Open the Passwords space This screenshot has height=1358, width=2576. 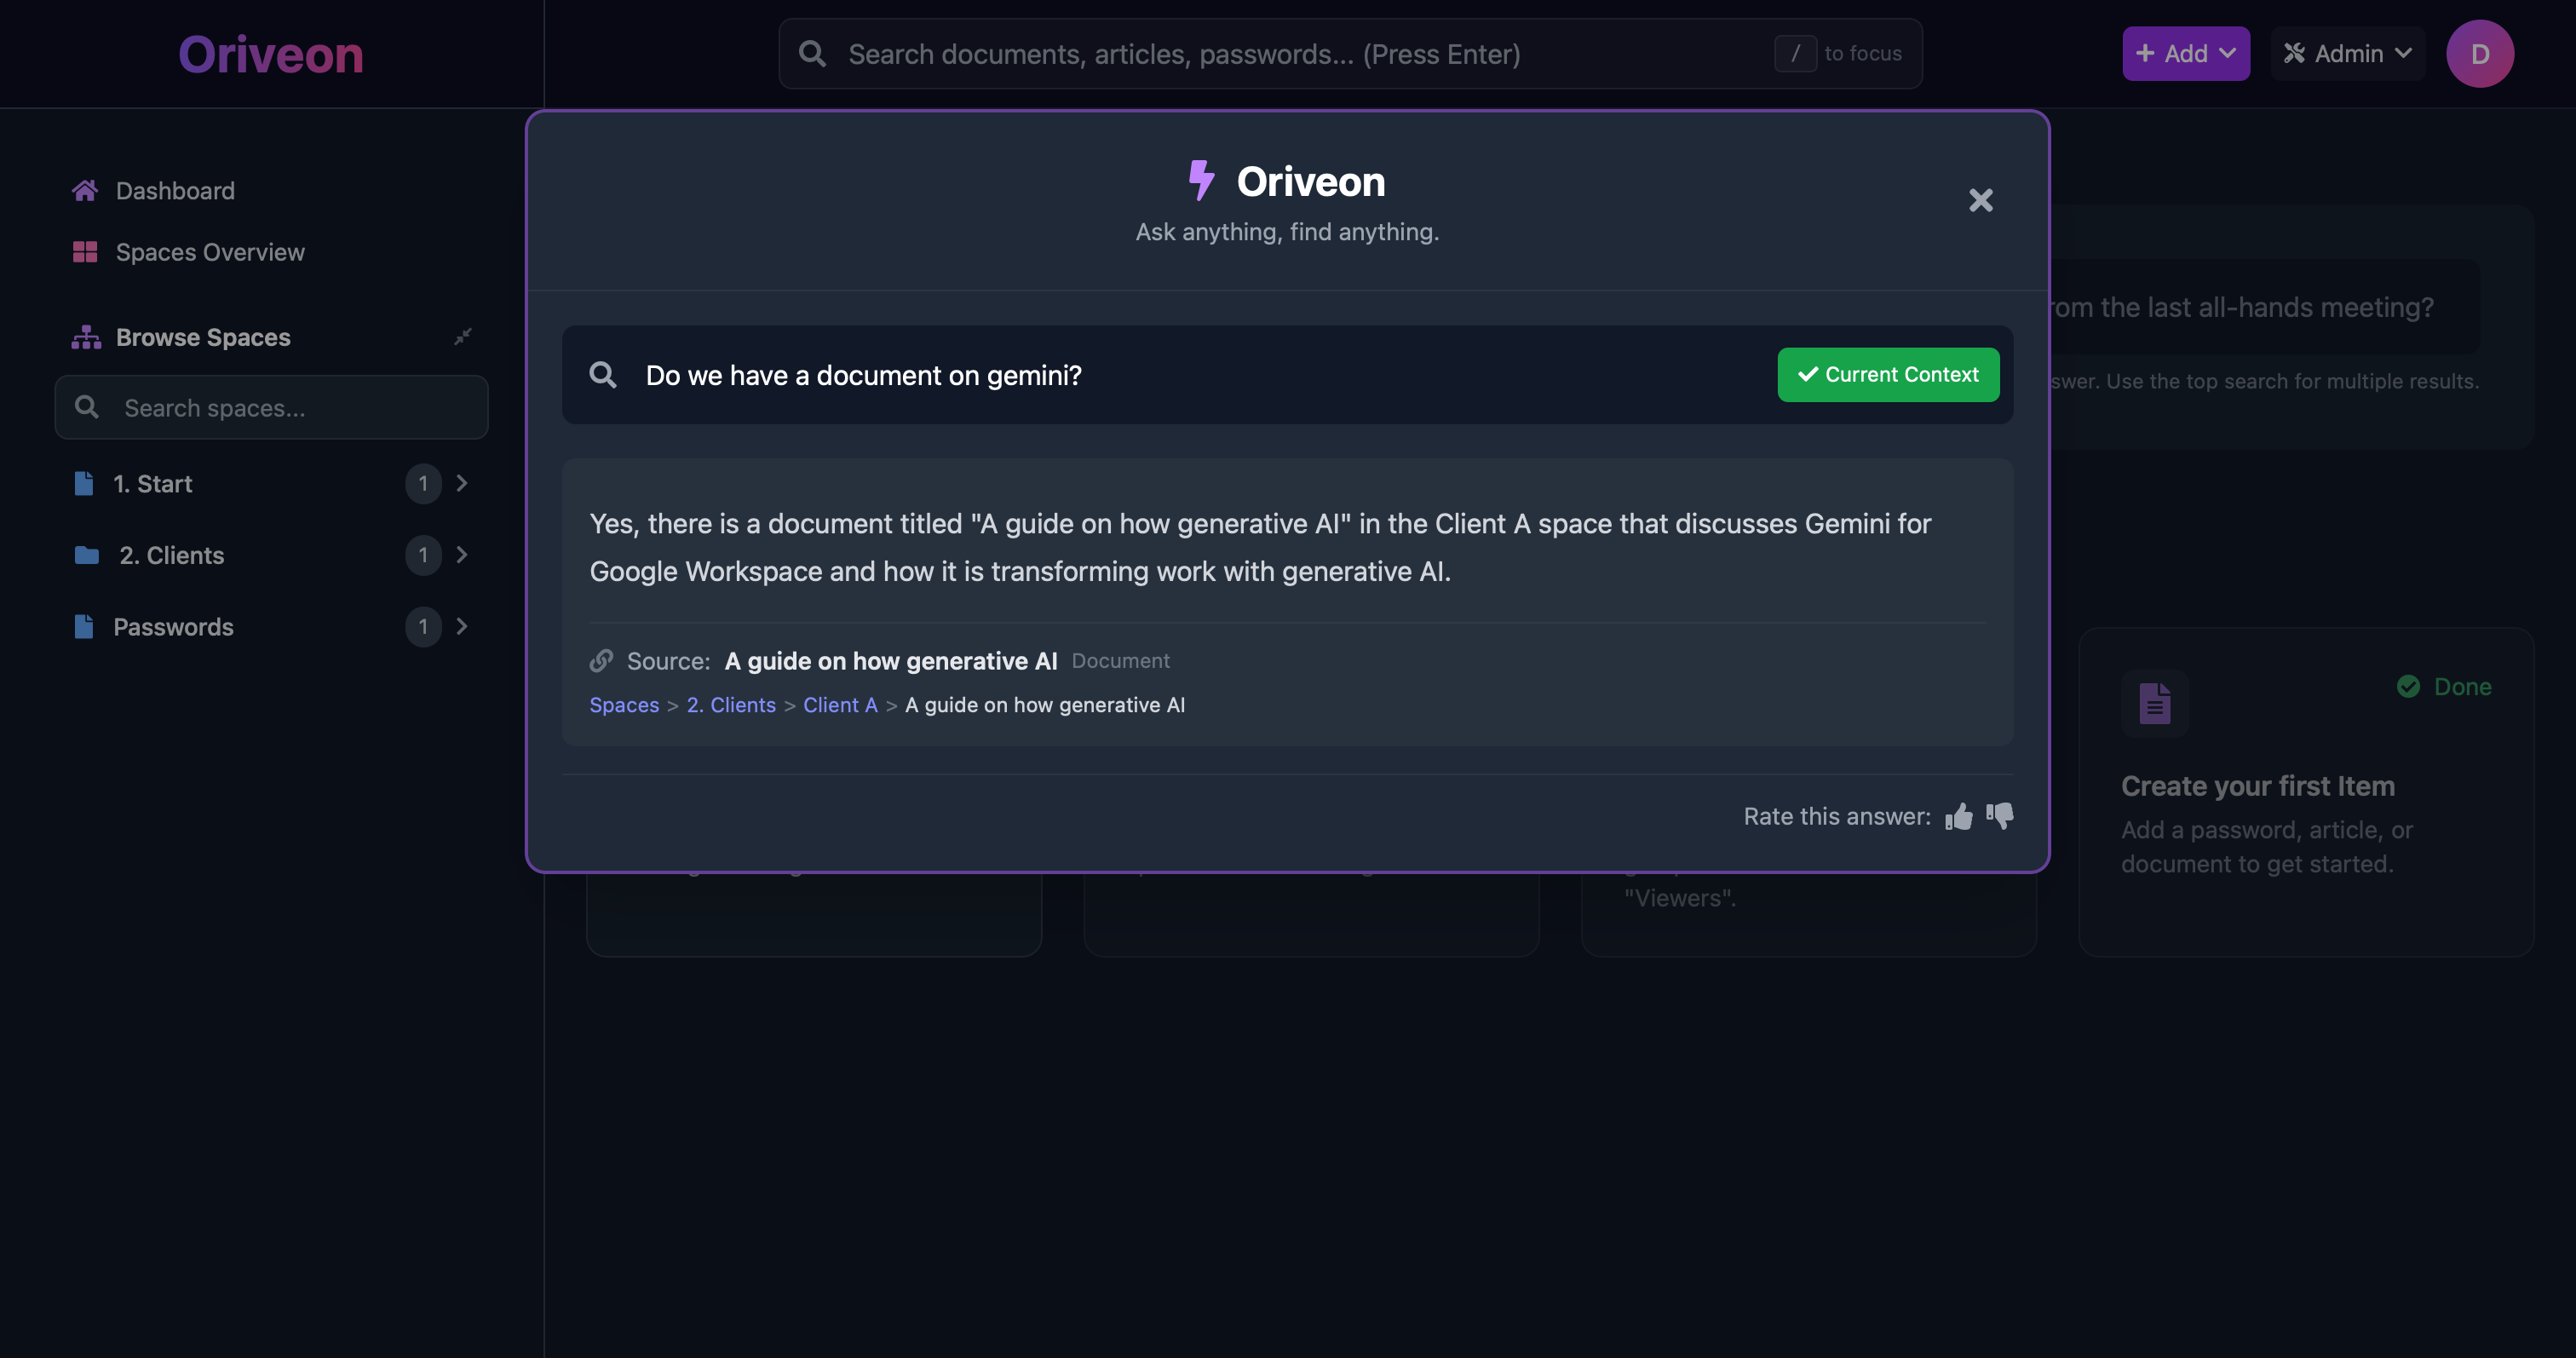pyautogui.click(x=173, y=627)
